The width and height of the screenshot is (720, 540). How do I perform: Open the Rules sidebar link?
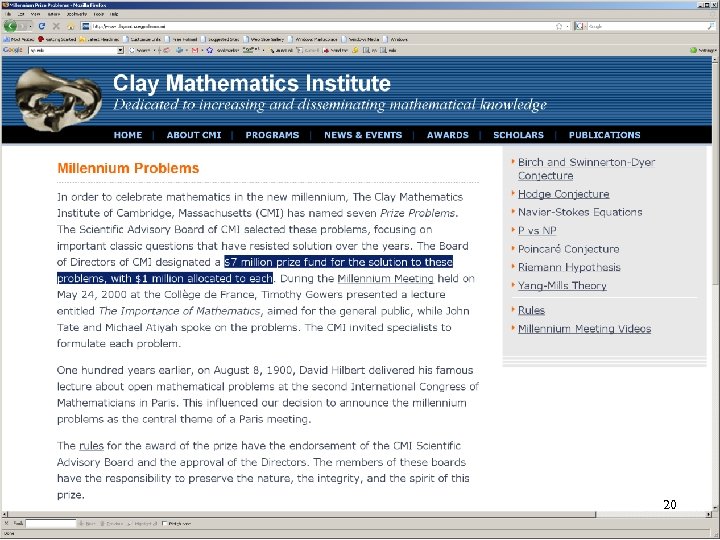531,310
